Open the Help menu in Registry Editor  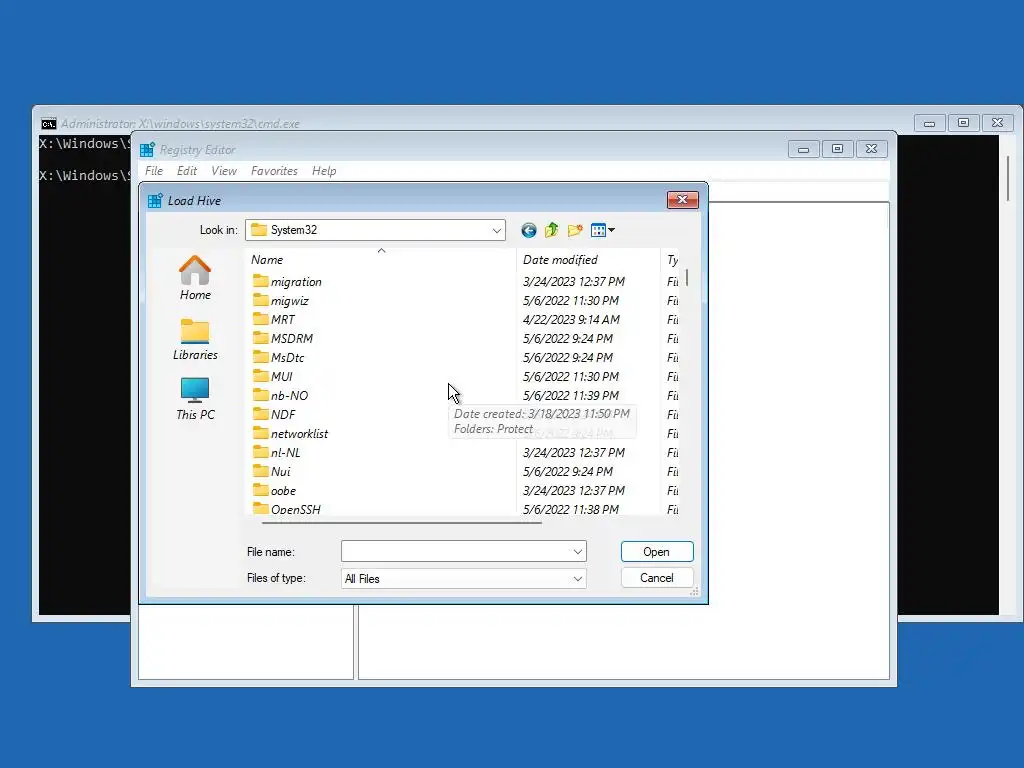pyautogui.click(x=324, y=171)
